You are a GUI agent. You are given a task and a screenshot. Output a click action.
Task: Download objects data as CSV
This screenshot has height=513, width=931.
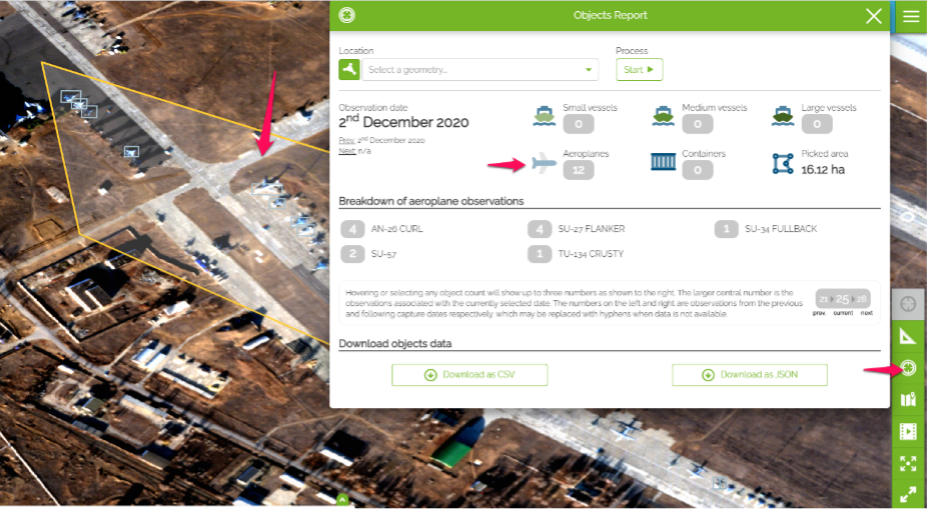472,376
